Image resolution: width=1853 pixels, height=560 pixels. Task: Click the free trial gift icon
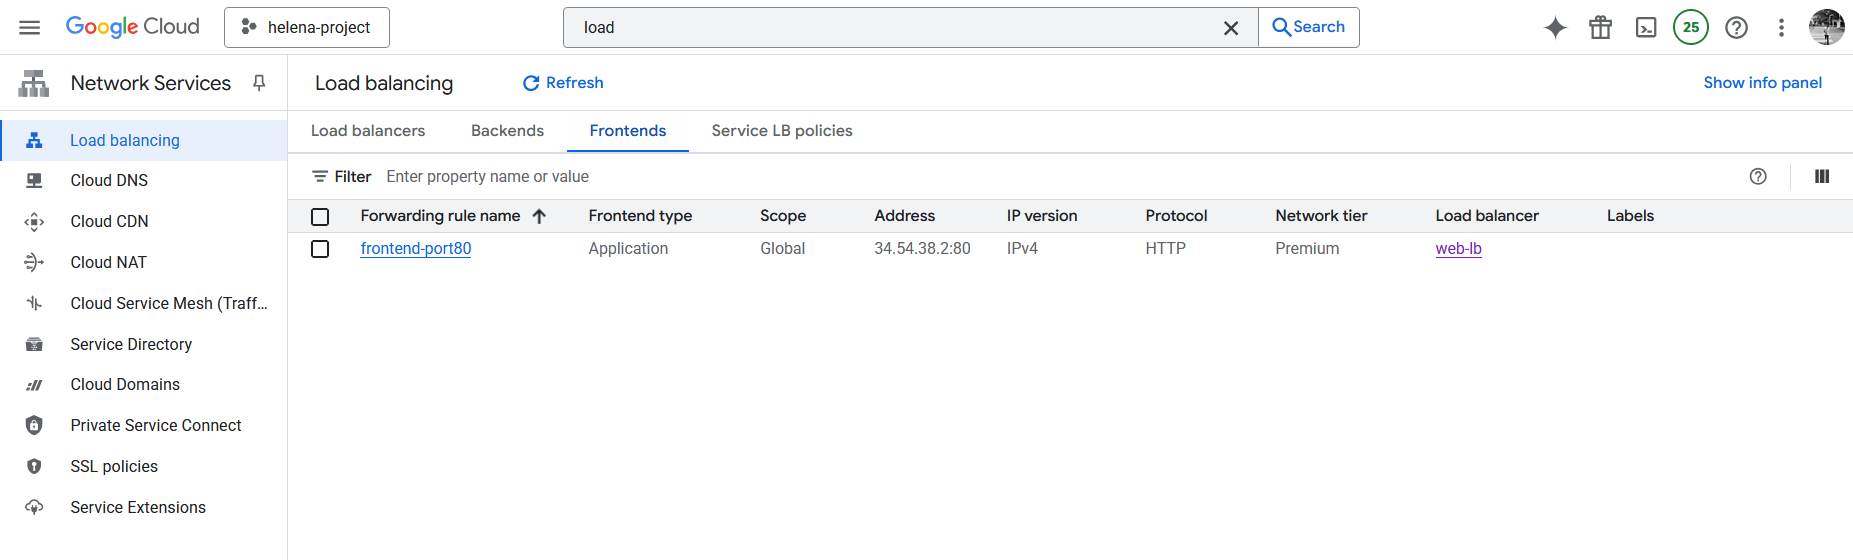[1600, 27]
